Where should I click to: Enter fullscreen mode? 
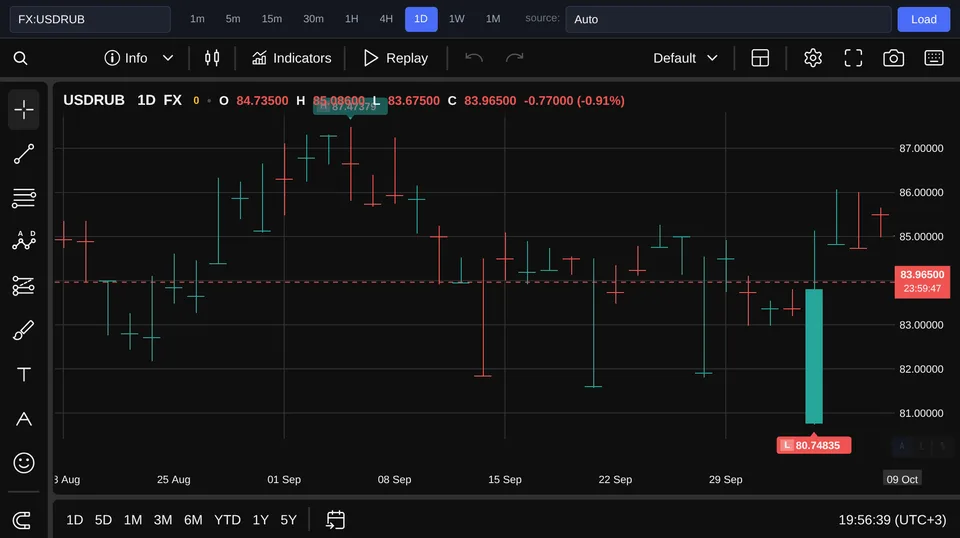pyautogui.click(x=853, y=58)
